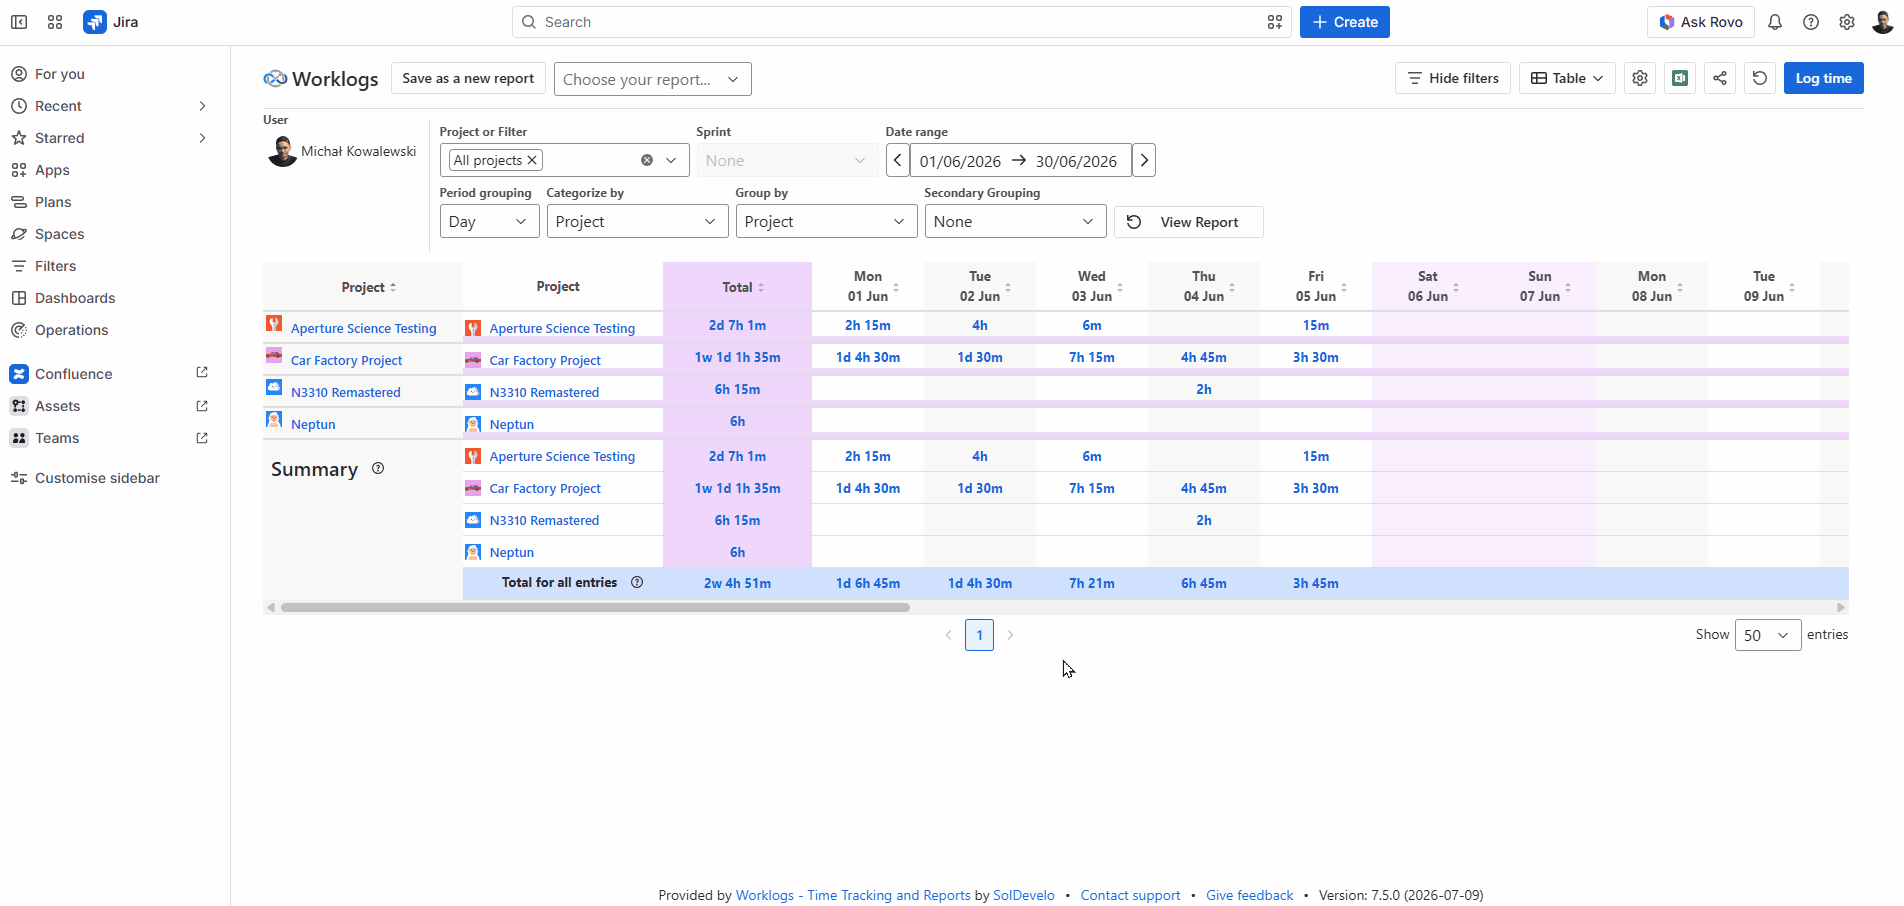1904x906 pixels.
Task: Go to previous page of entries
Action: [x=949, y=635]
